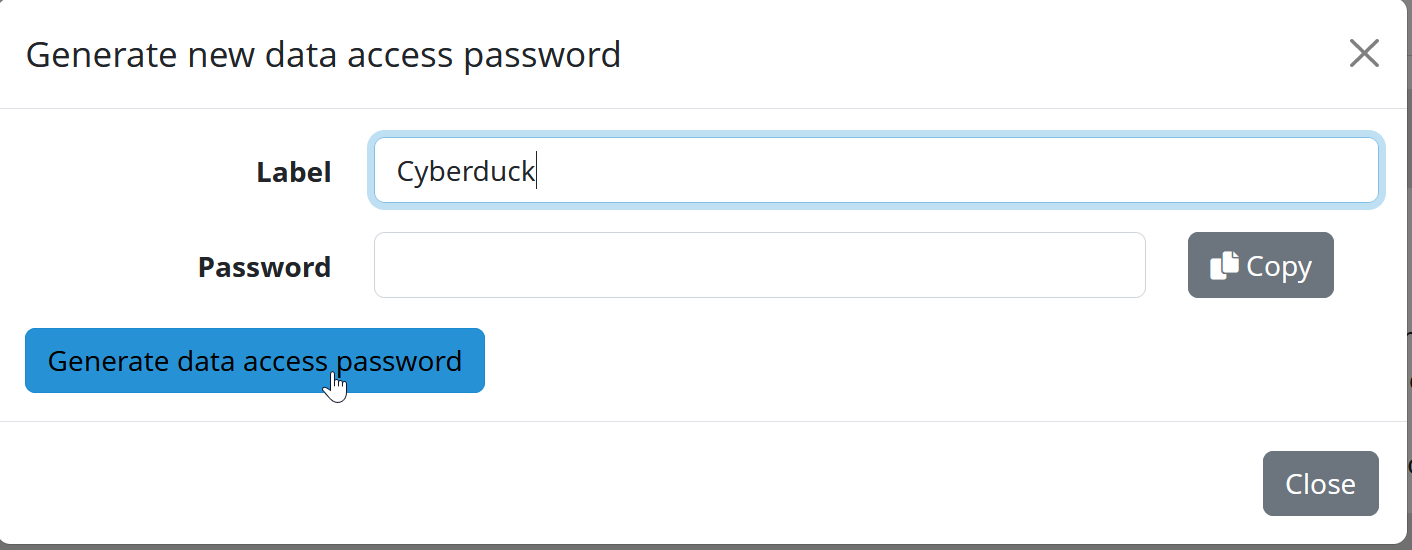
Task: Copy the generated password
Action: [1260, 266]
